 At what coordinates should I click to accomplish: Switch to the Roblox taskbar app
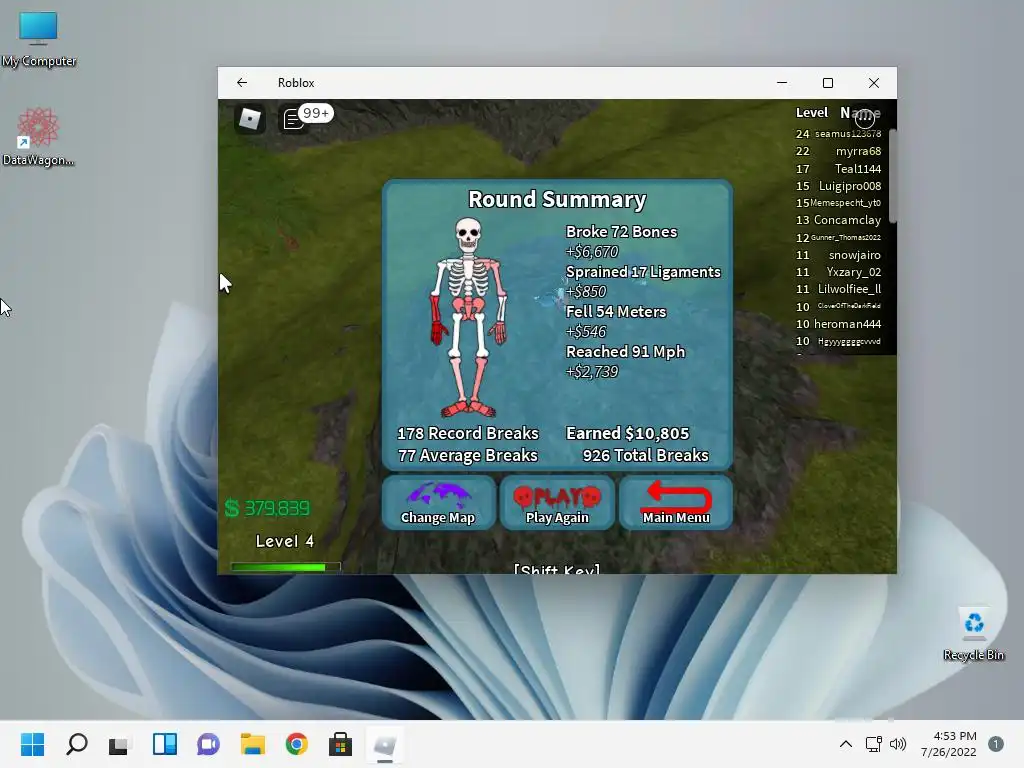[x=385, y=745]
